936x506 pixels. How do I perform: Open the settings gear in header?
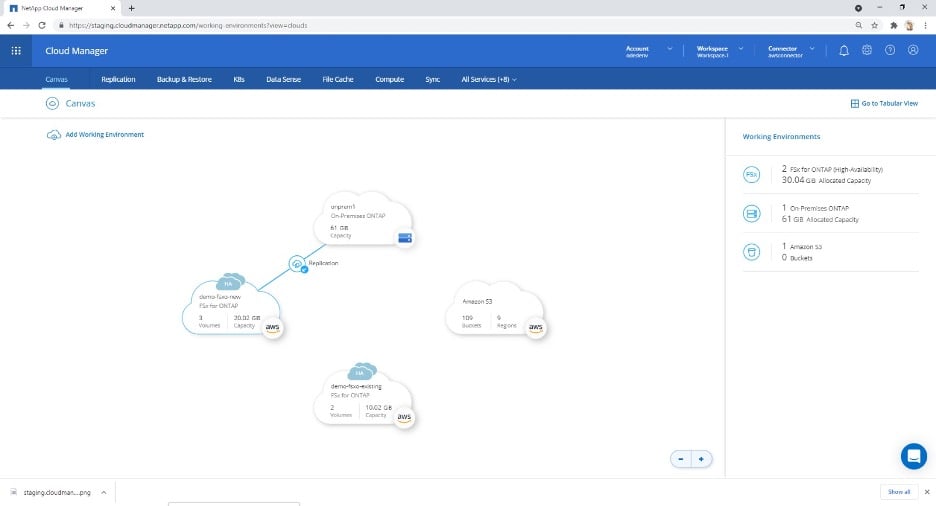867,51
